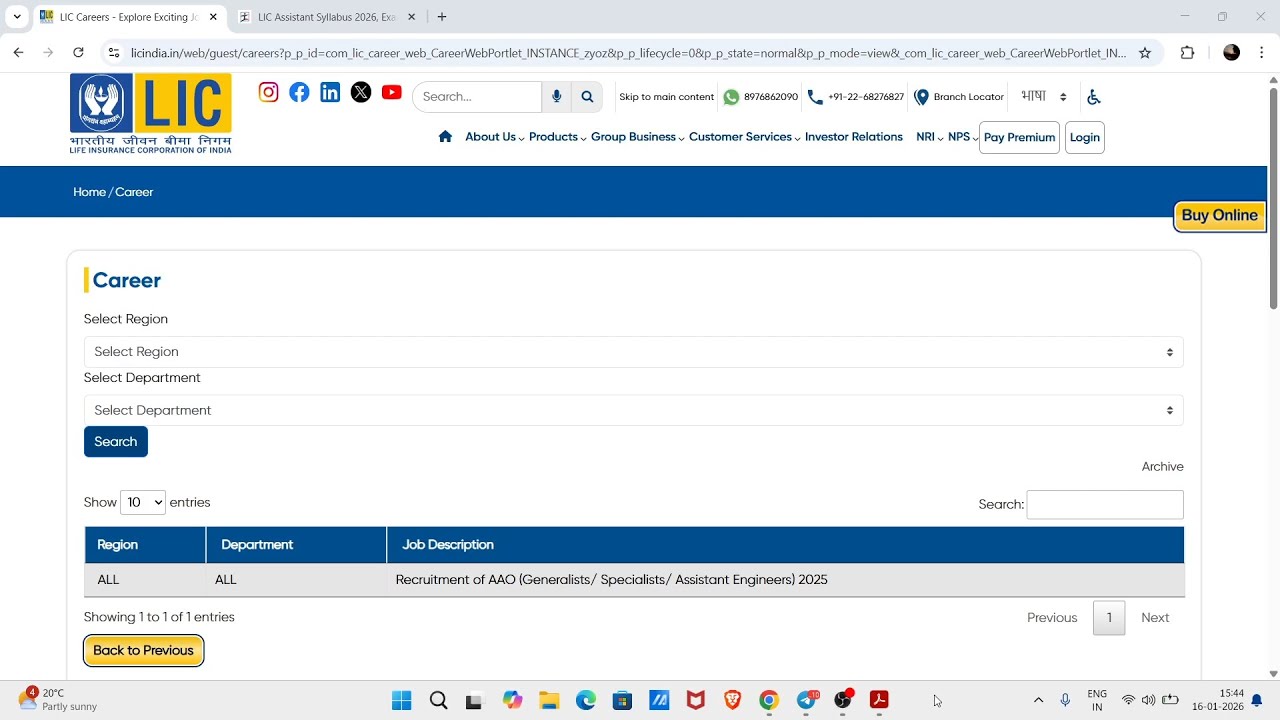
Task: Focus the header Search... input box
Action: pos(477,97)
